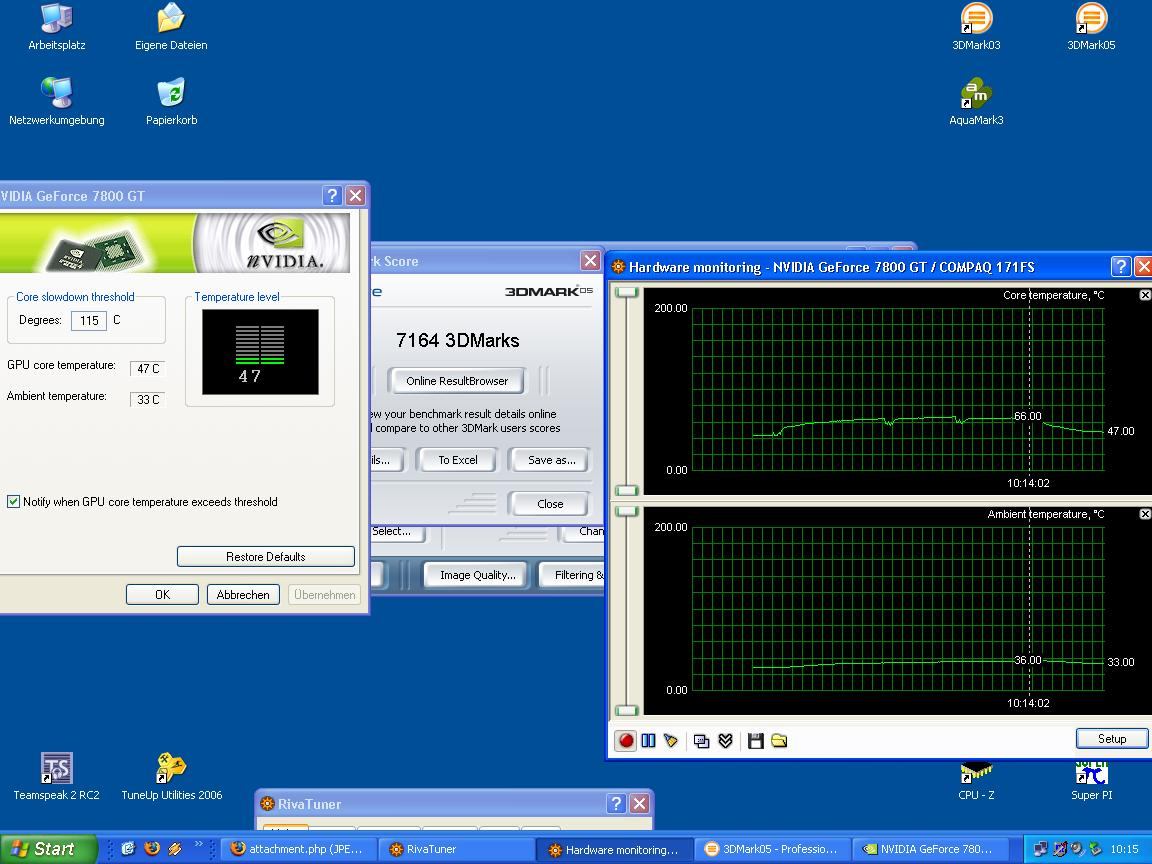Image resolution: width=1152 pixels, height=864 pixels.
Task: Open the Netzwerkumgebung desktop icon
Action: tap(57, 101)
